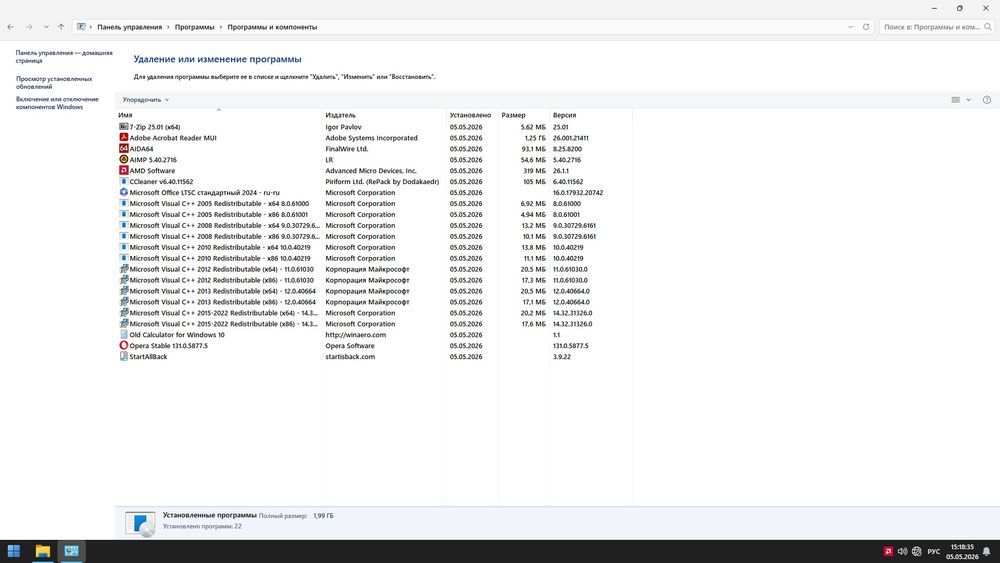Open the help question mark icon

click(x=987, y=99)
